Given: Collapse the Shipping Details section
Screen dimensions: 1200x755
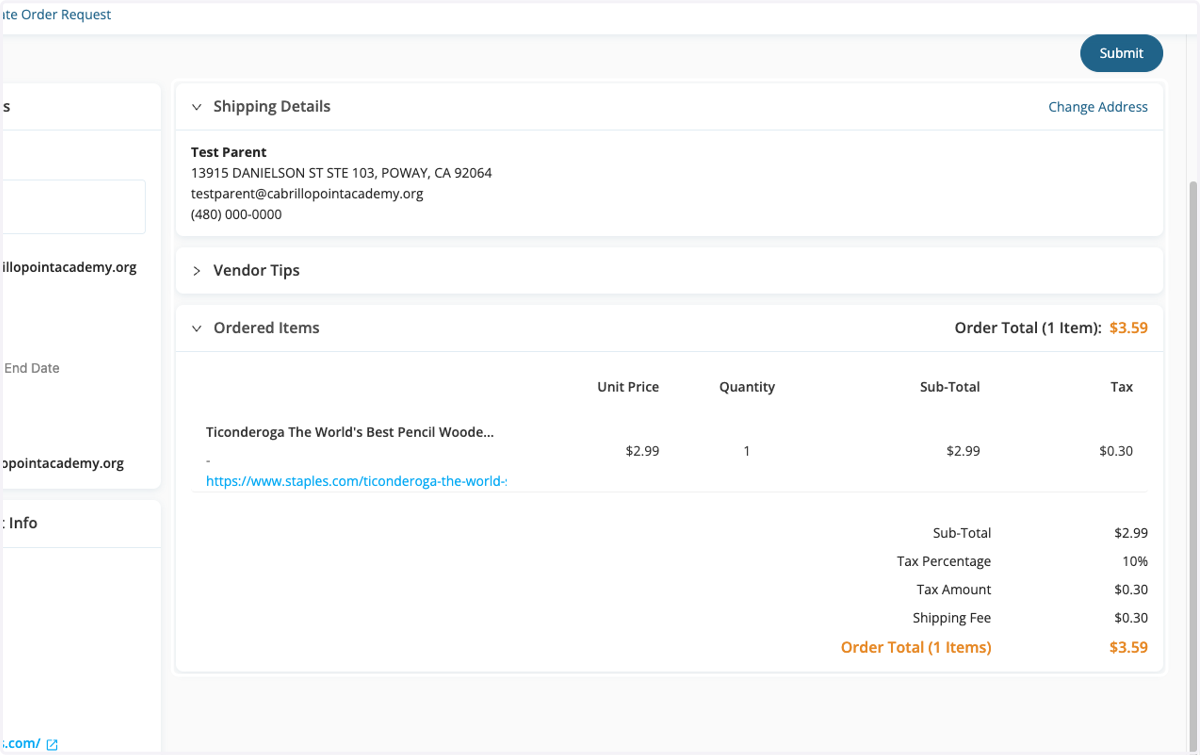Looking at the screenshot, I should point(196,107).
